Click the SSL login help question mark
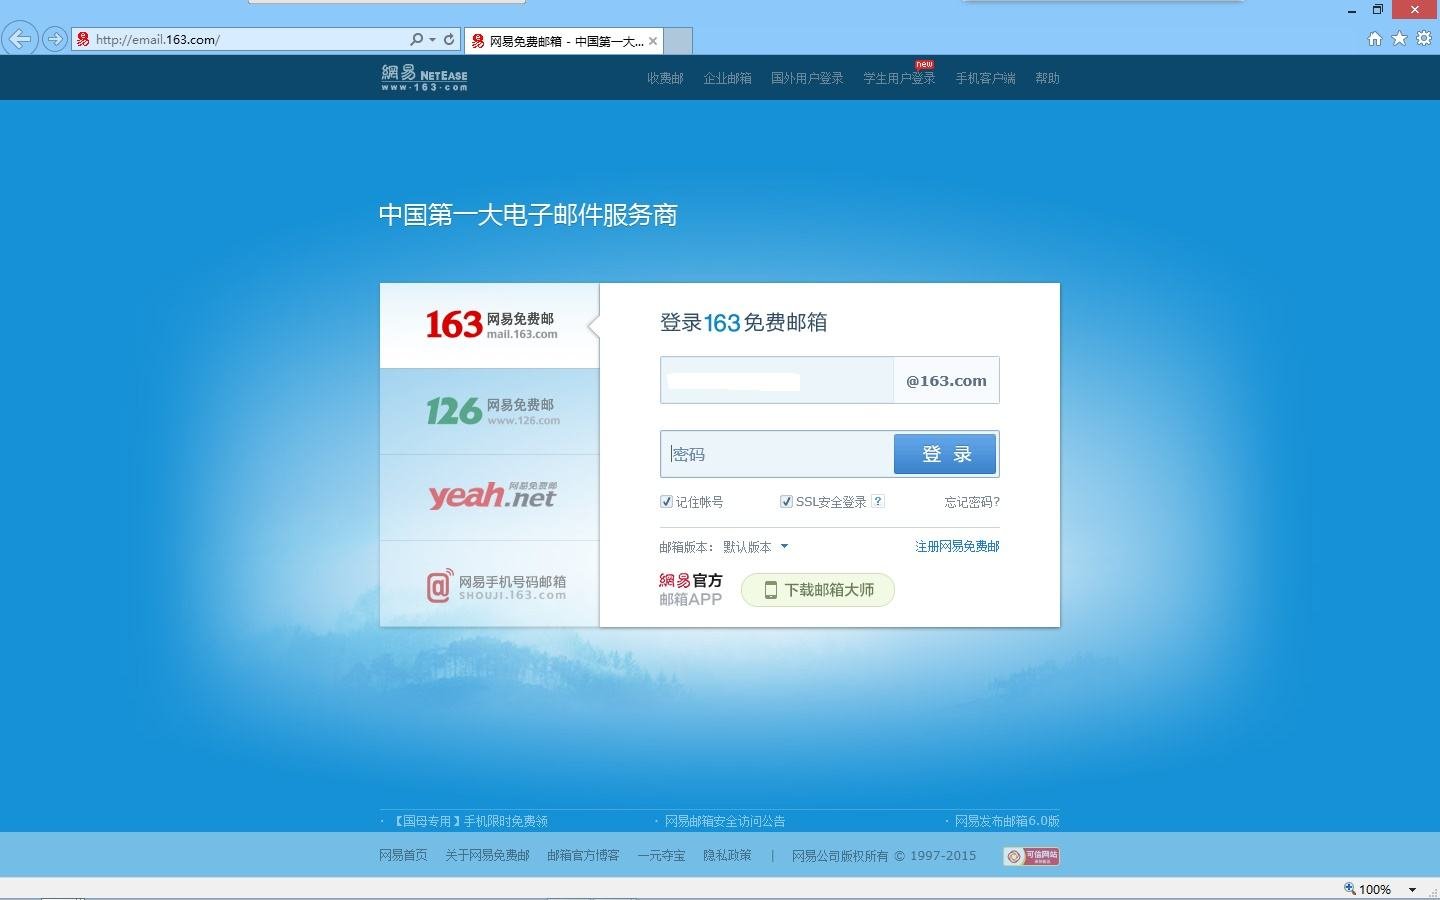The image size is (1440, 900). (878, 502)
